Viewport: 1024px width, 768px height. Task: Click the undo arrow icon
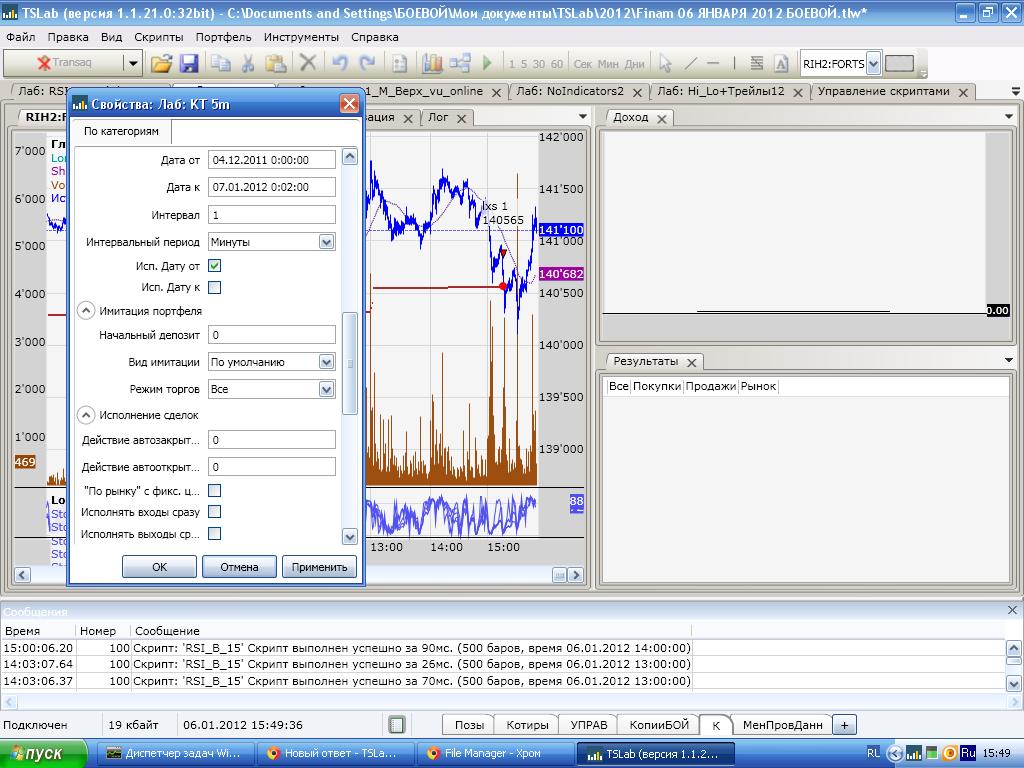(x=339, y=63)
